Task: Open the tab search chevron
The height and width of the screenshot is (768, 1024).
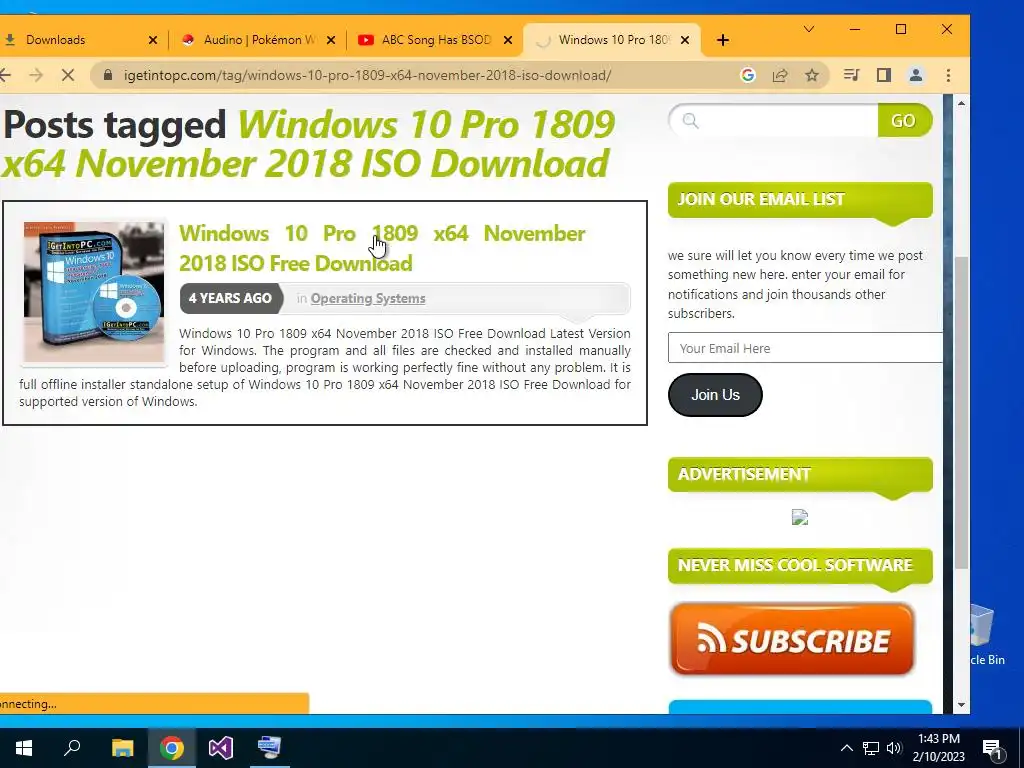Action: click(x=808, y=29)
